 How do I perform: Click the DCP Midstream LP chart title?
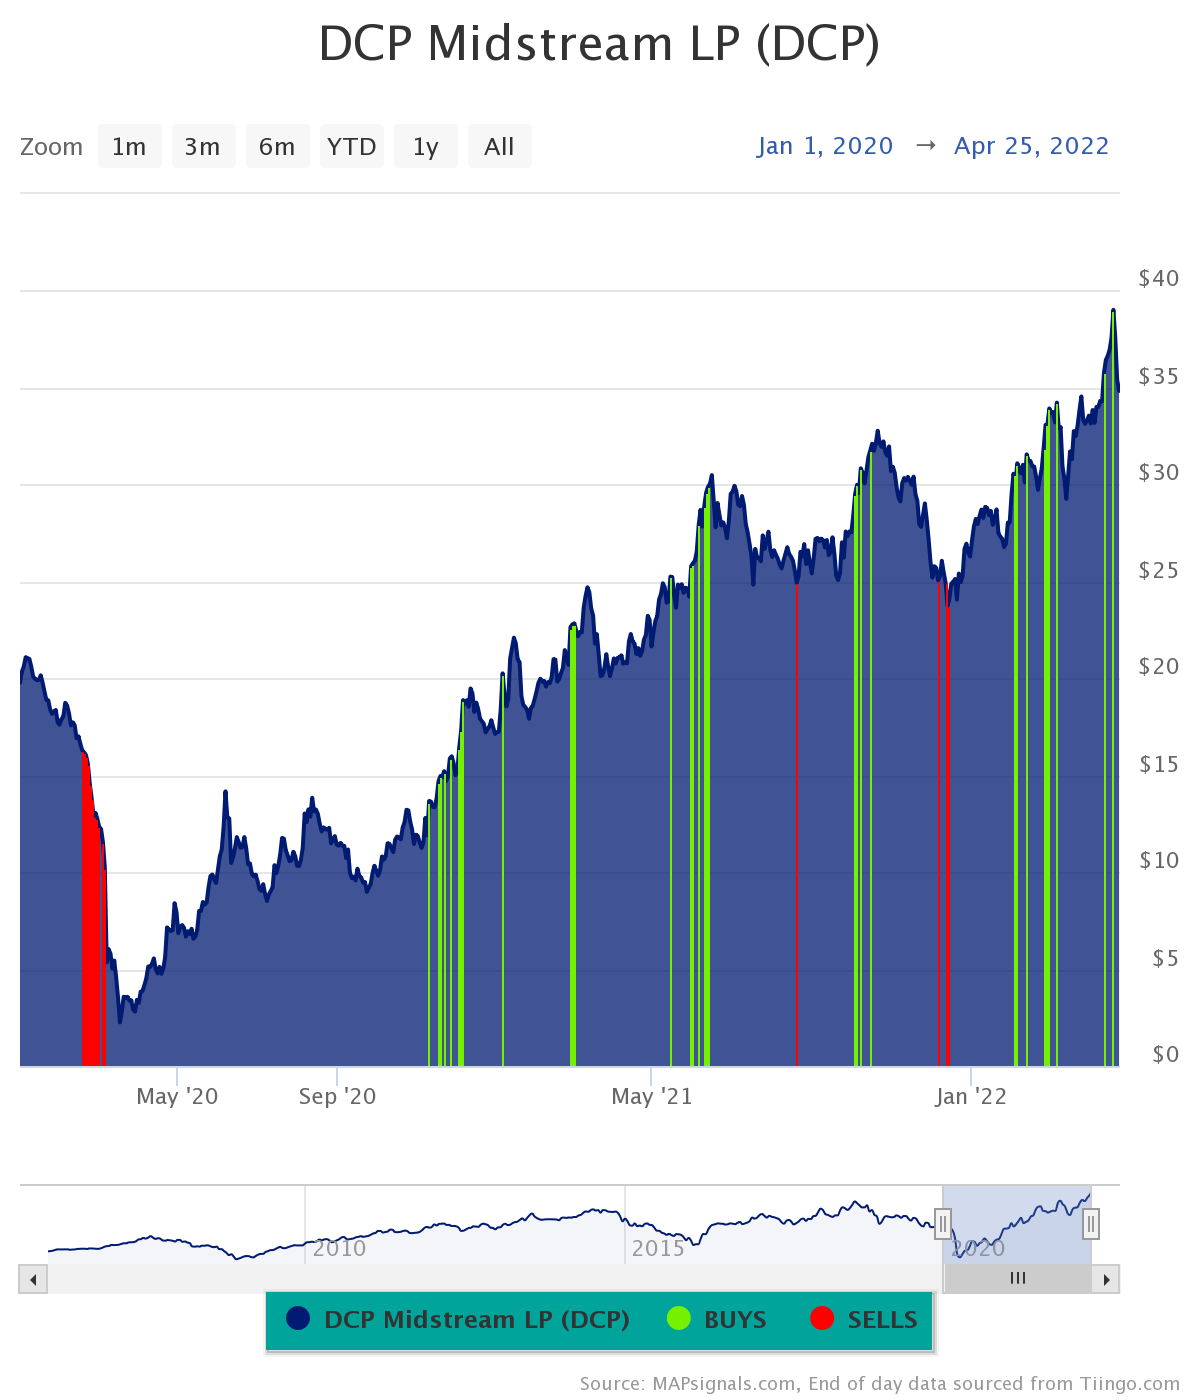pos(599,44)
